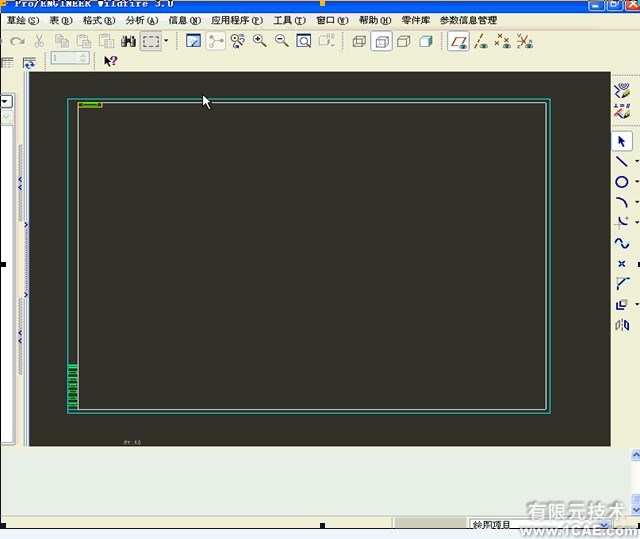640x539 pixels.
Task: Click the sheet number stepper arrows
Action: click(x=83, y=58)
